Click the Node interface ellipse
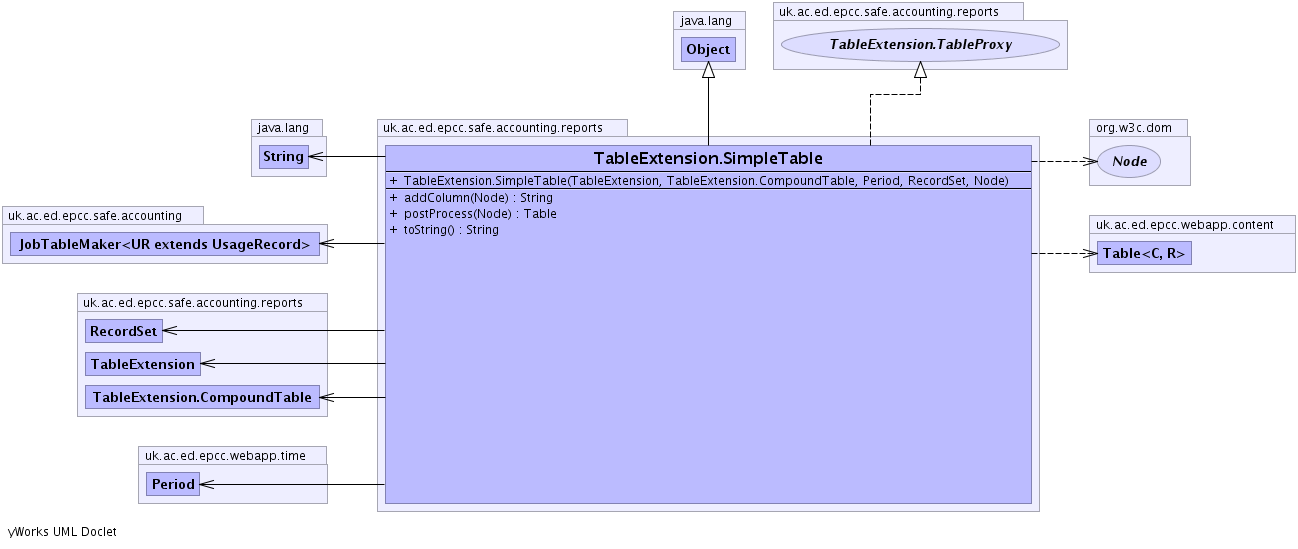The width and height of the screenshot is (1298, 549). coord(1129,161)
